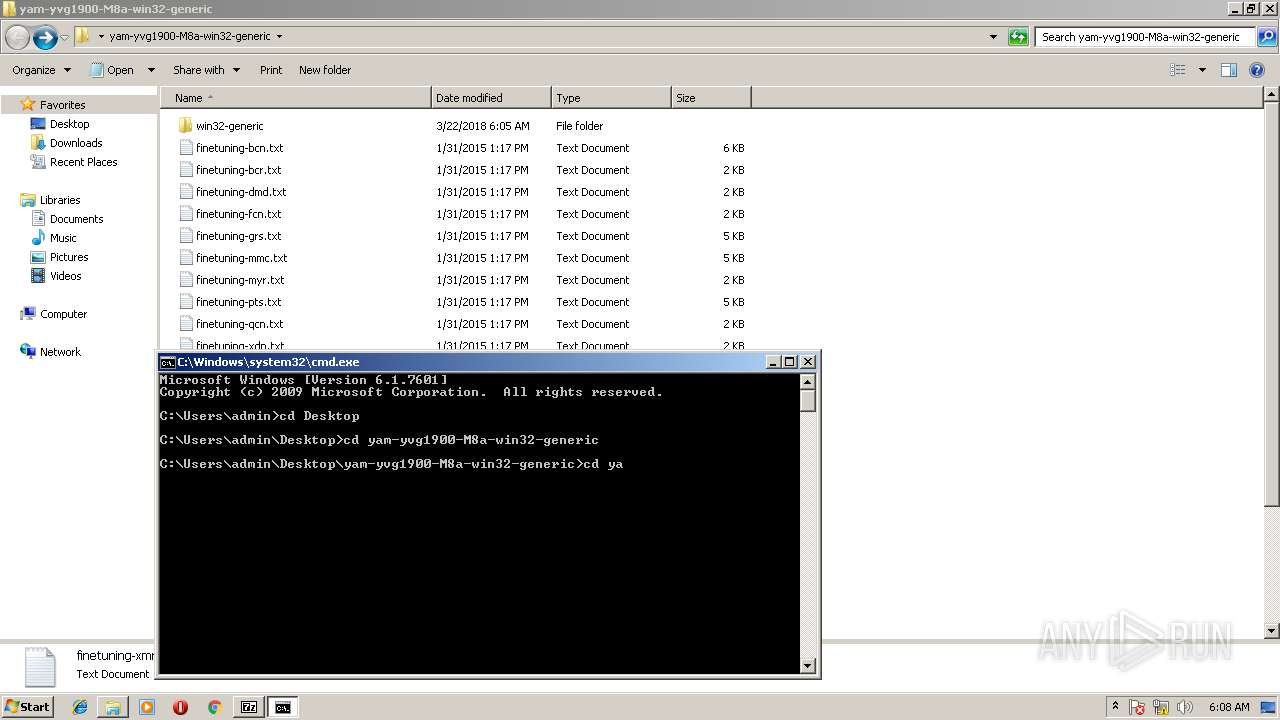
Task: Open Pictures library
Action: [x=69, y=257]
